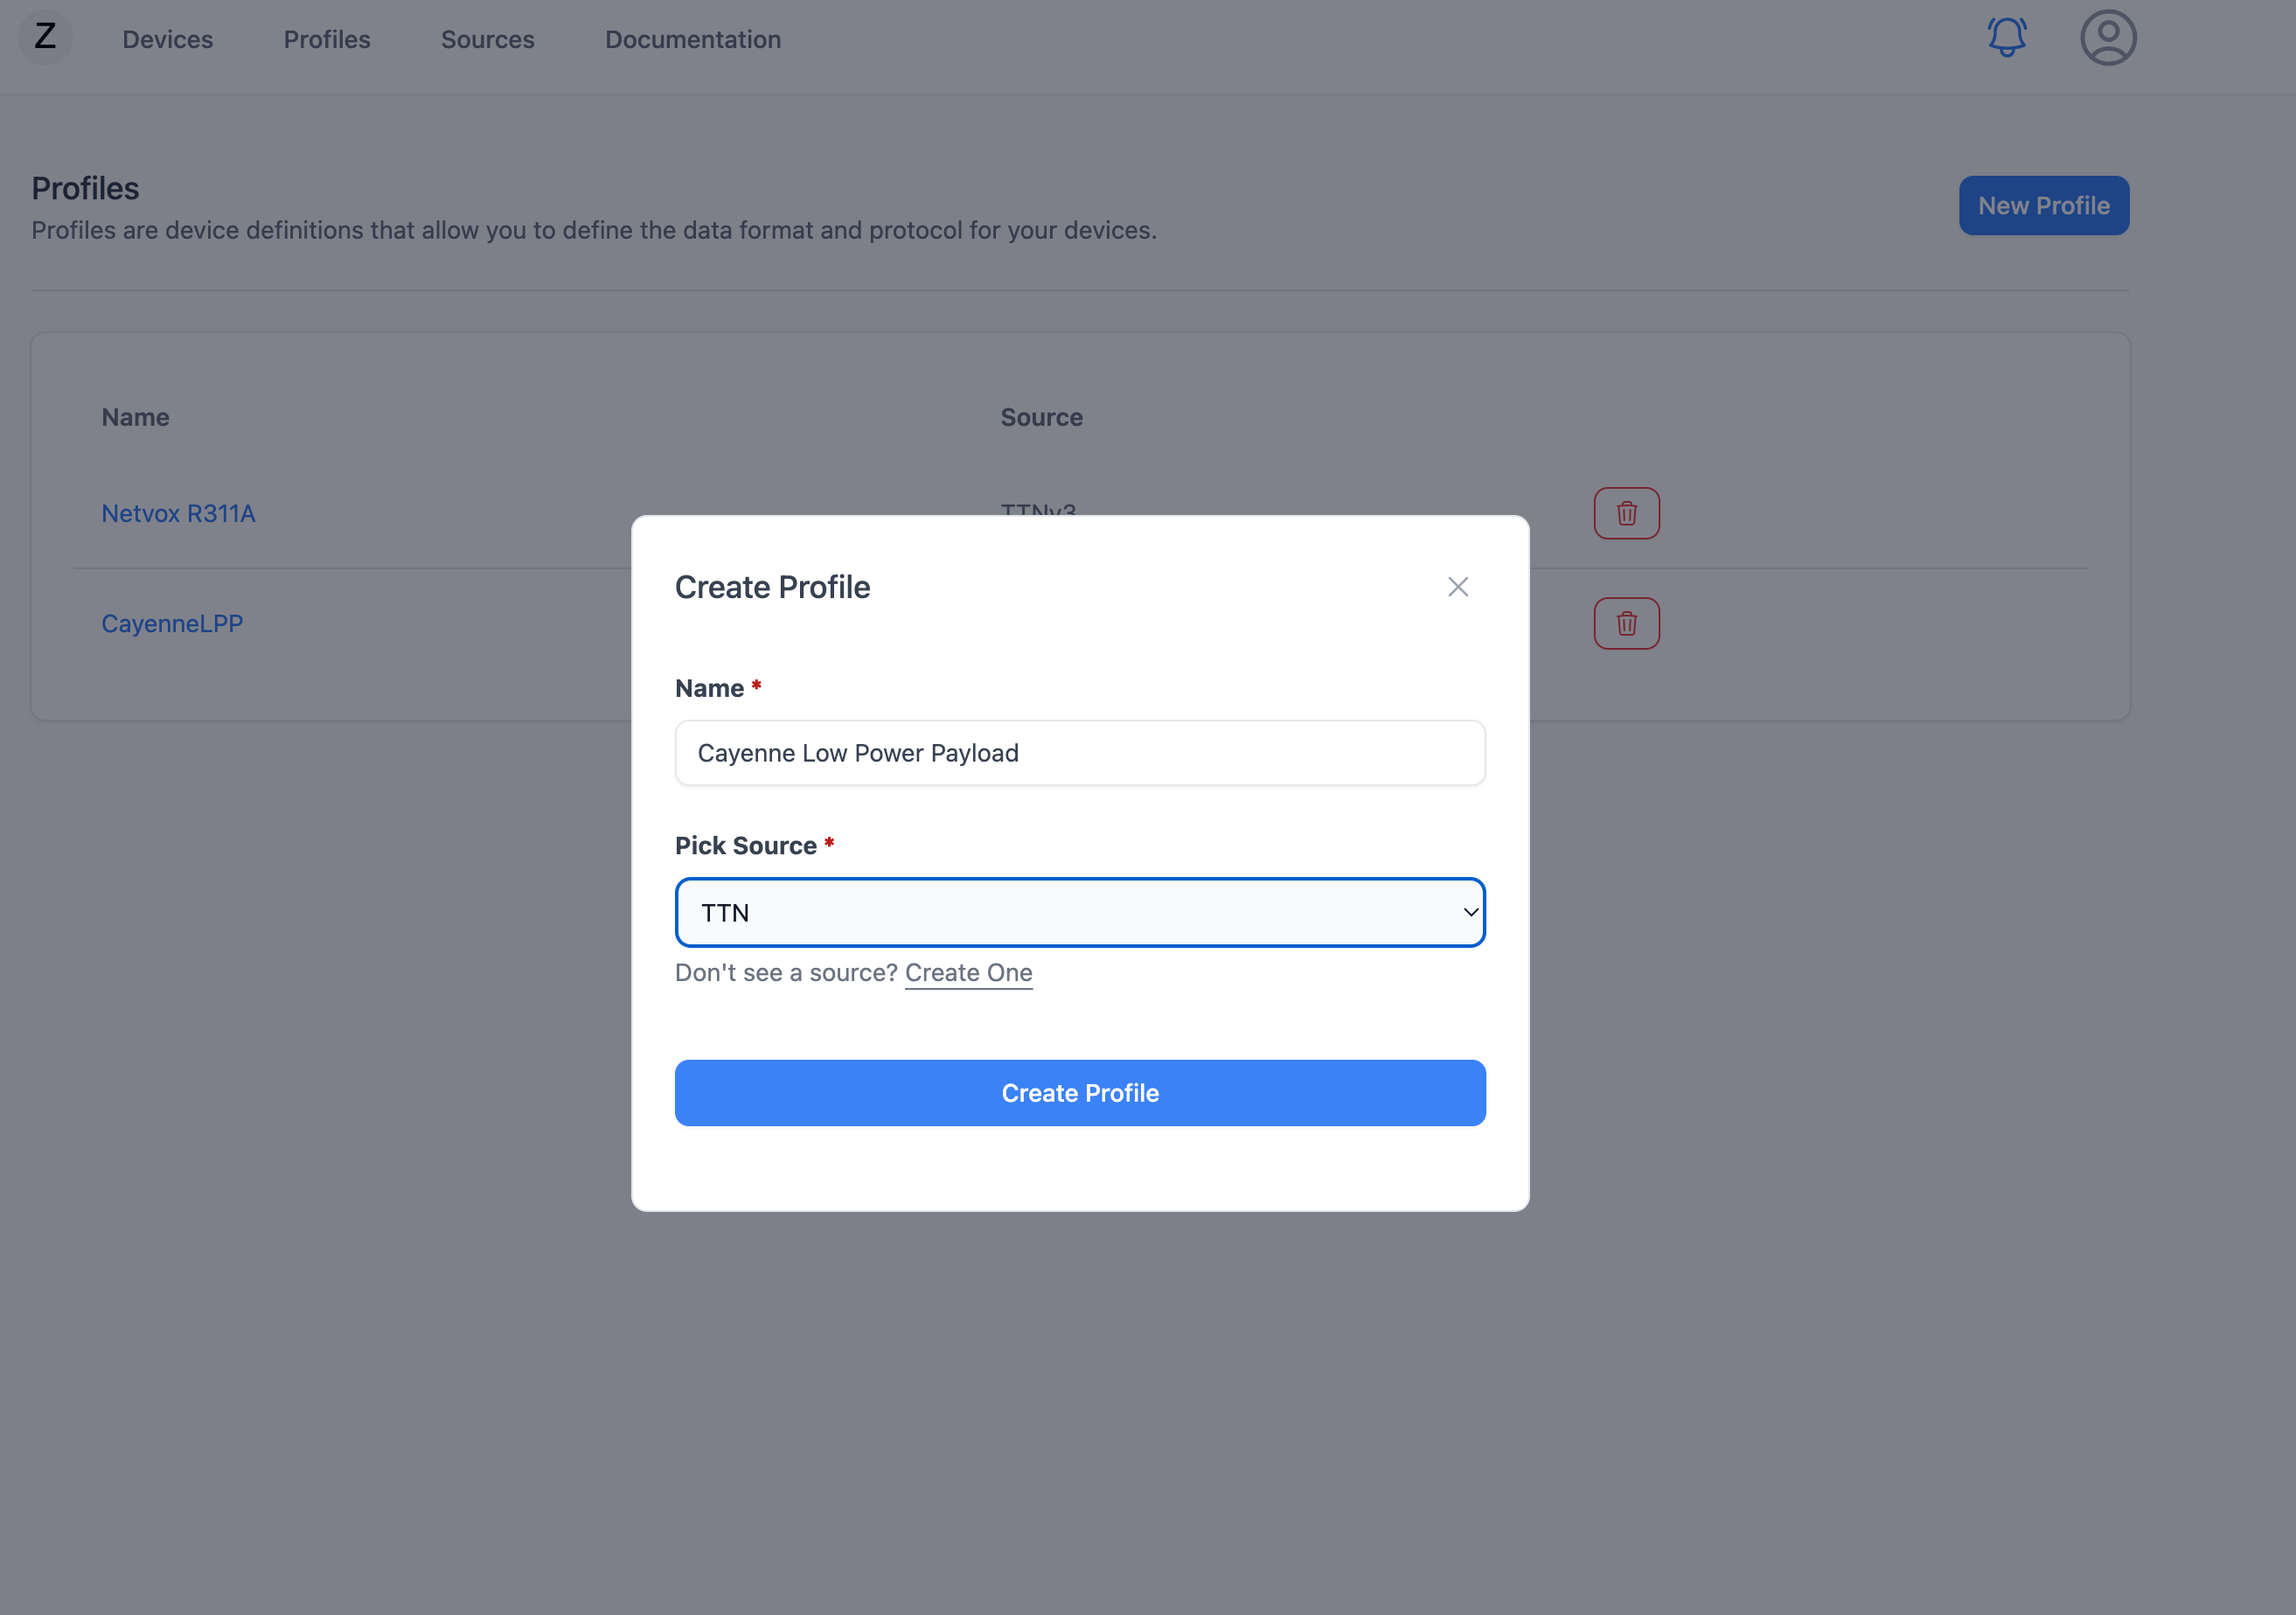Follow the Create One source link
Screen dimensions: 2296x1615
click(967, 972)
